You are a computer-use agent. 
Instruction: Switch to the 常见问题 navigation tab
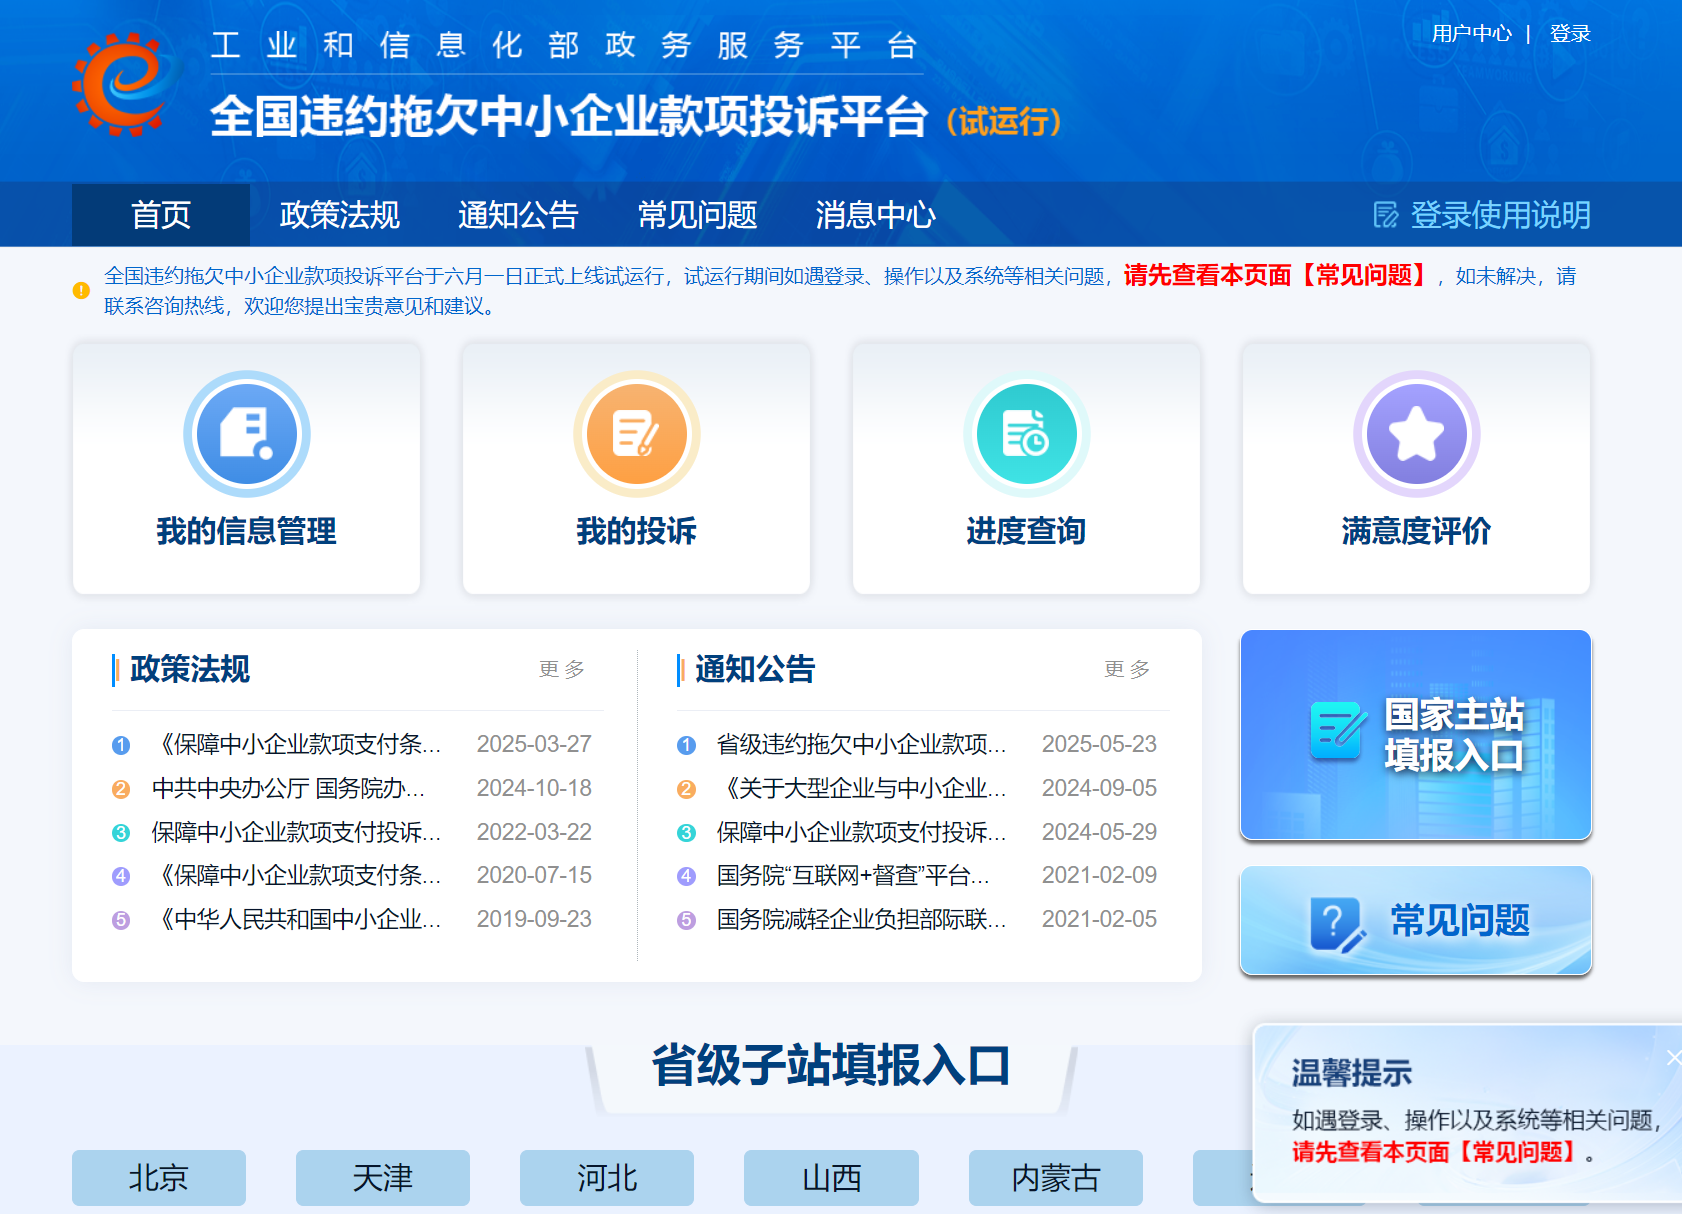pos(697,215)
